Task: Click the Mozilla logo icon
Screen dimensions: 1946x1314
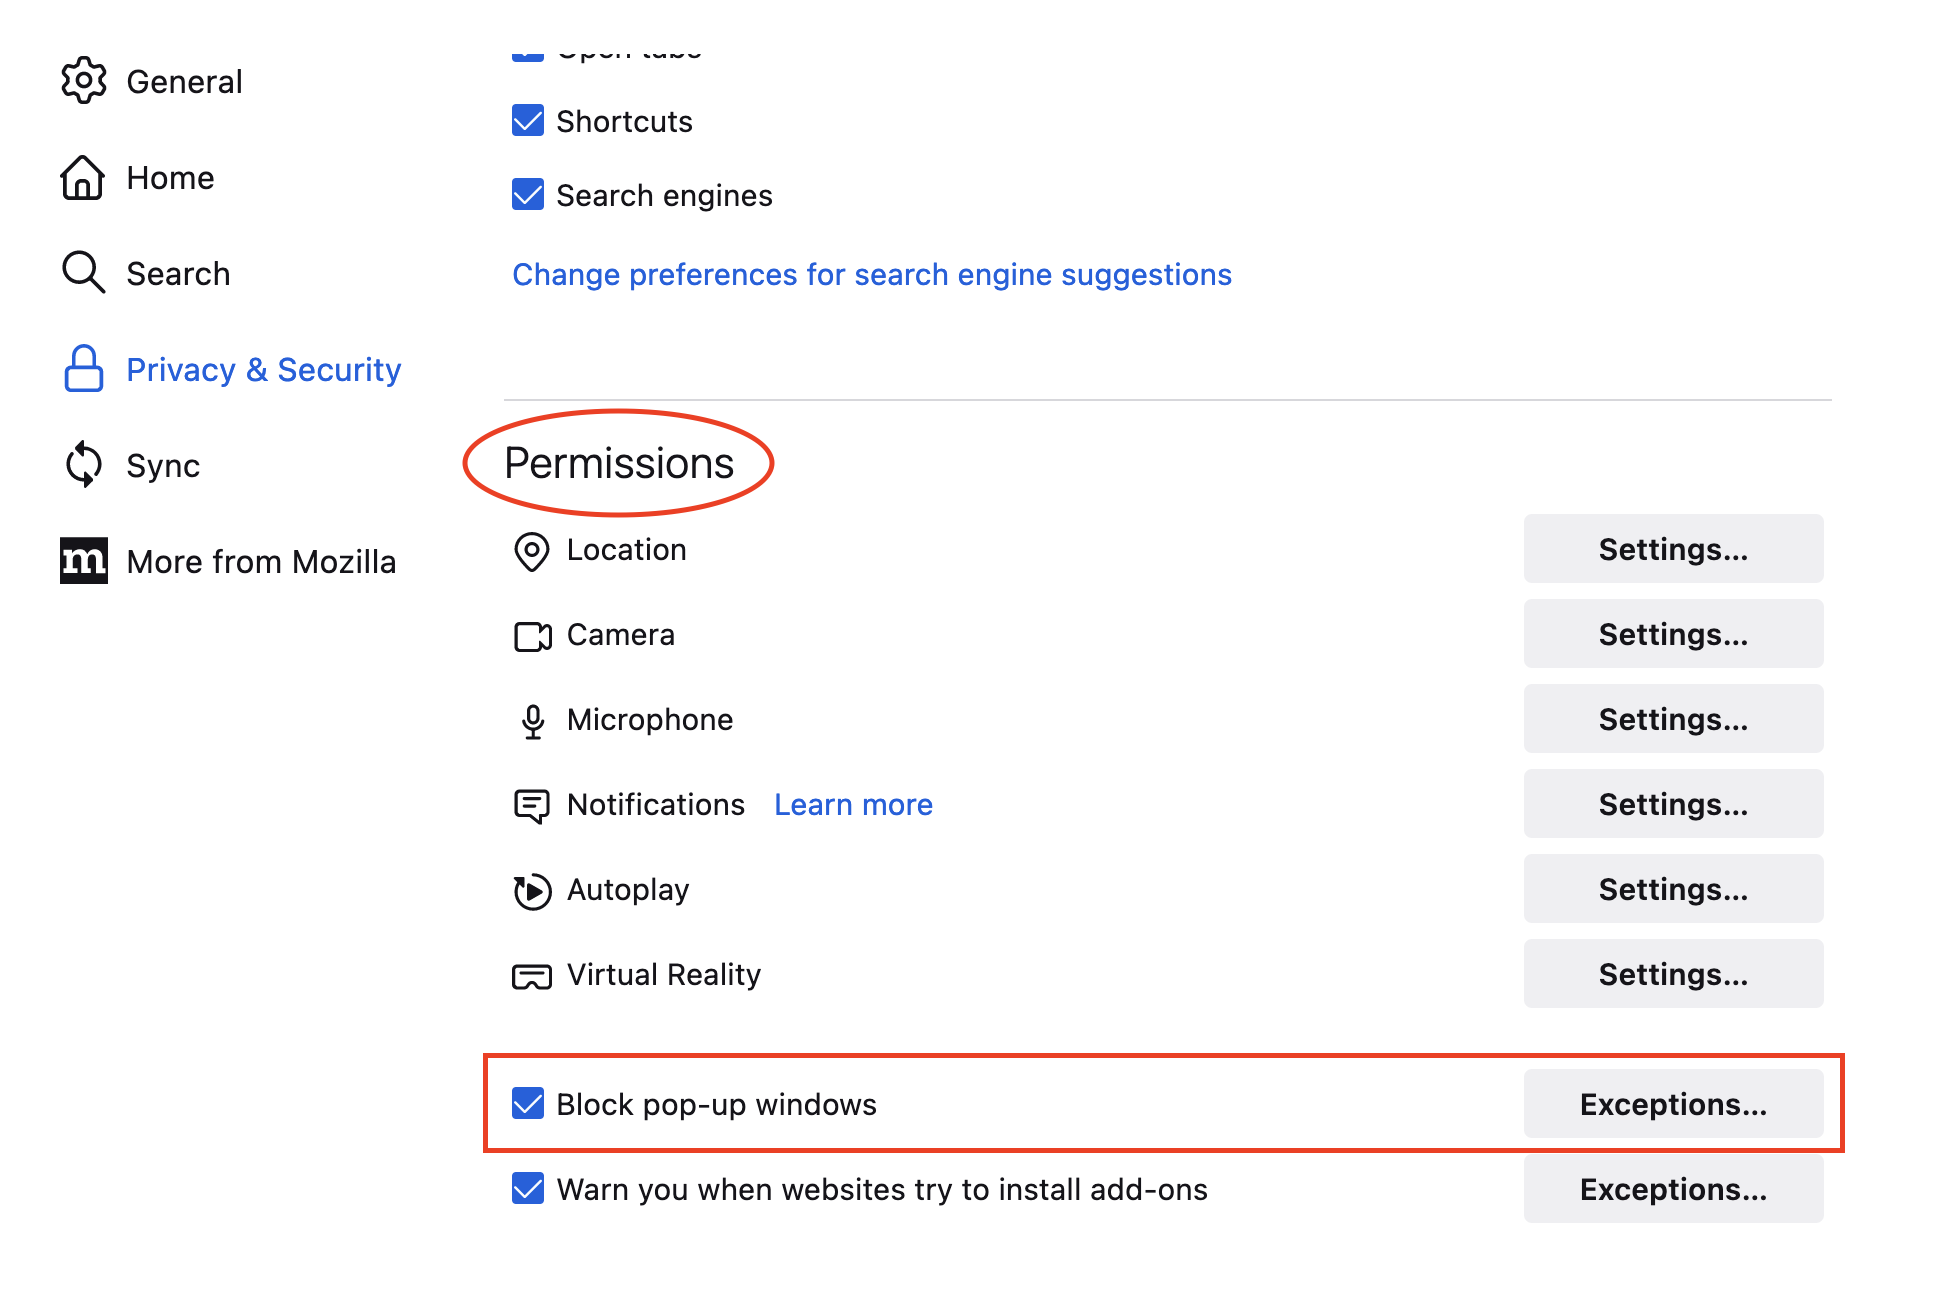Action: (84, 561)
